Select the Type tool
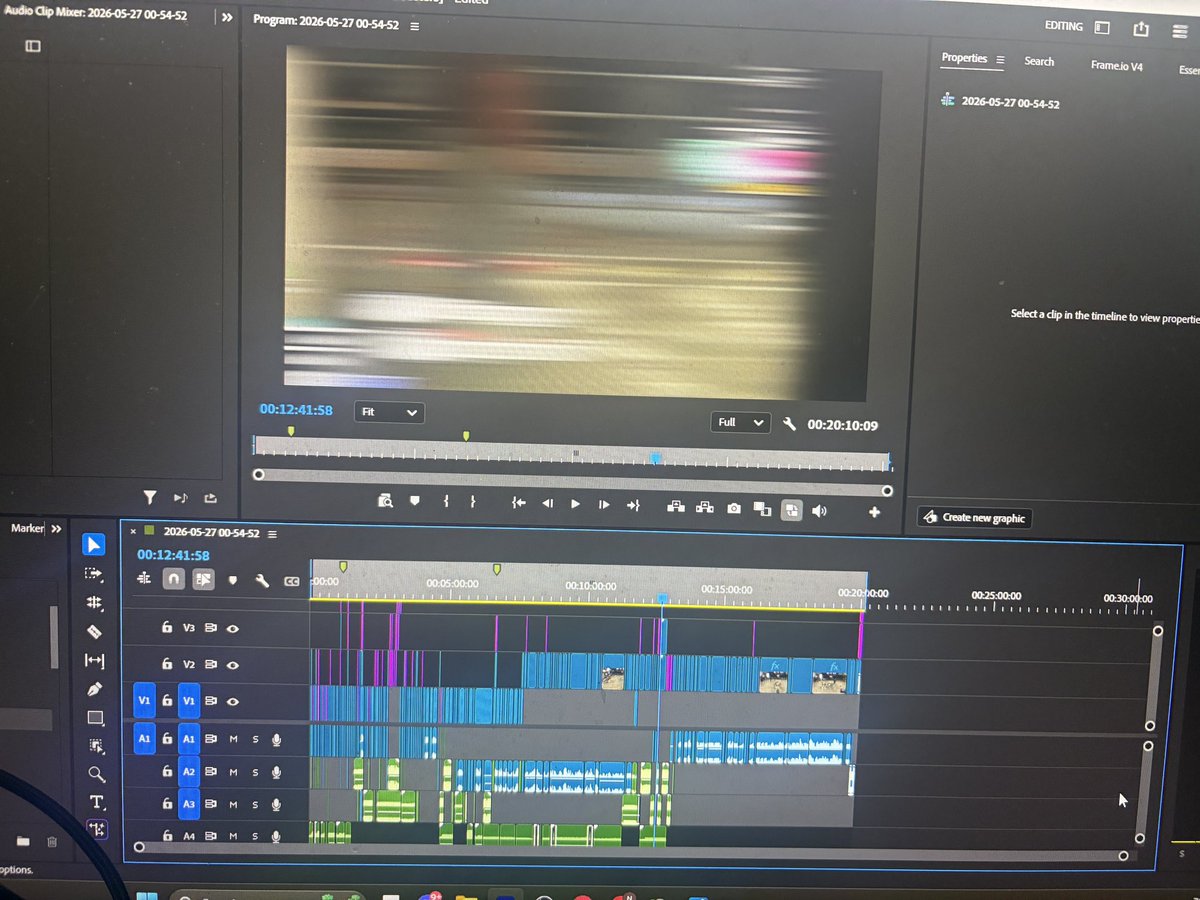Viewport: 1200px width, 900px height. [97, 802]
